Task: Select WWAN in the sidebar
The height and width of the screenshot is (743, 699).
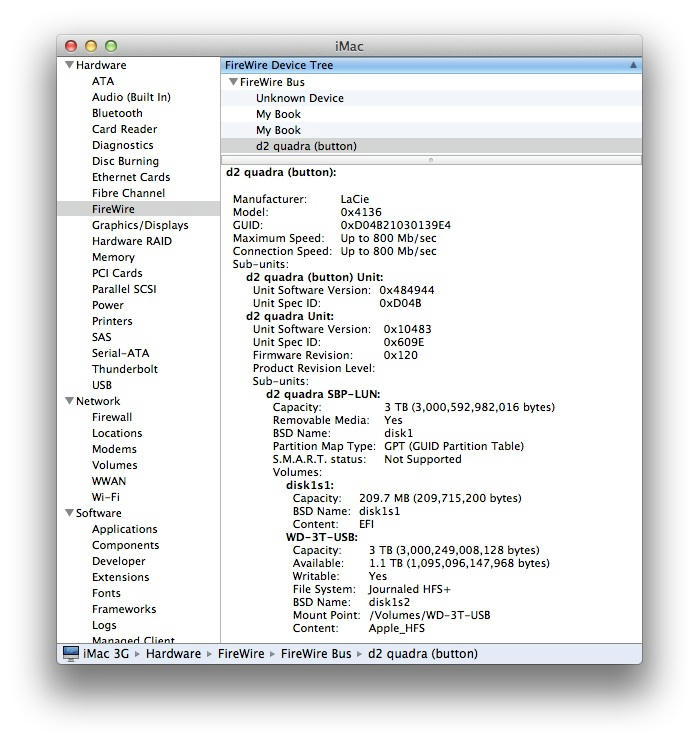Action: pyautogui.click(x=109, y=481)
